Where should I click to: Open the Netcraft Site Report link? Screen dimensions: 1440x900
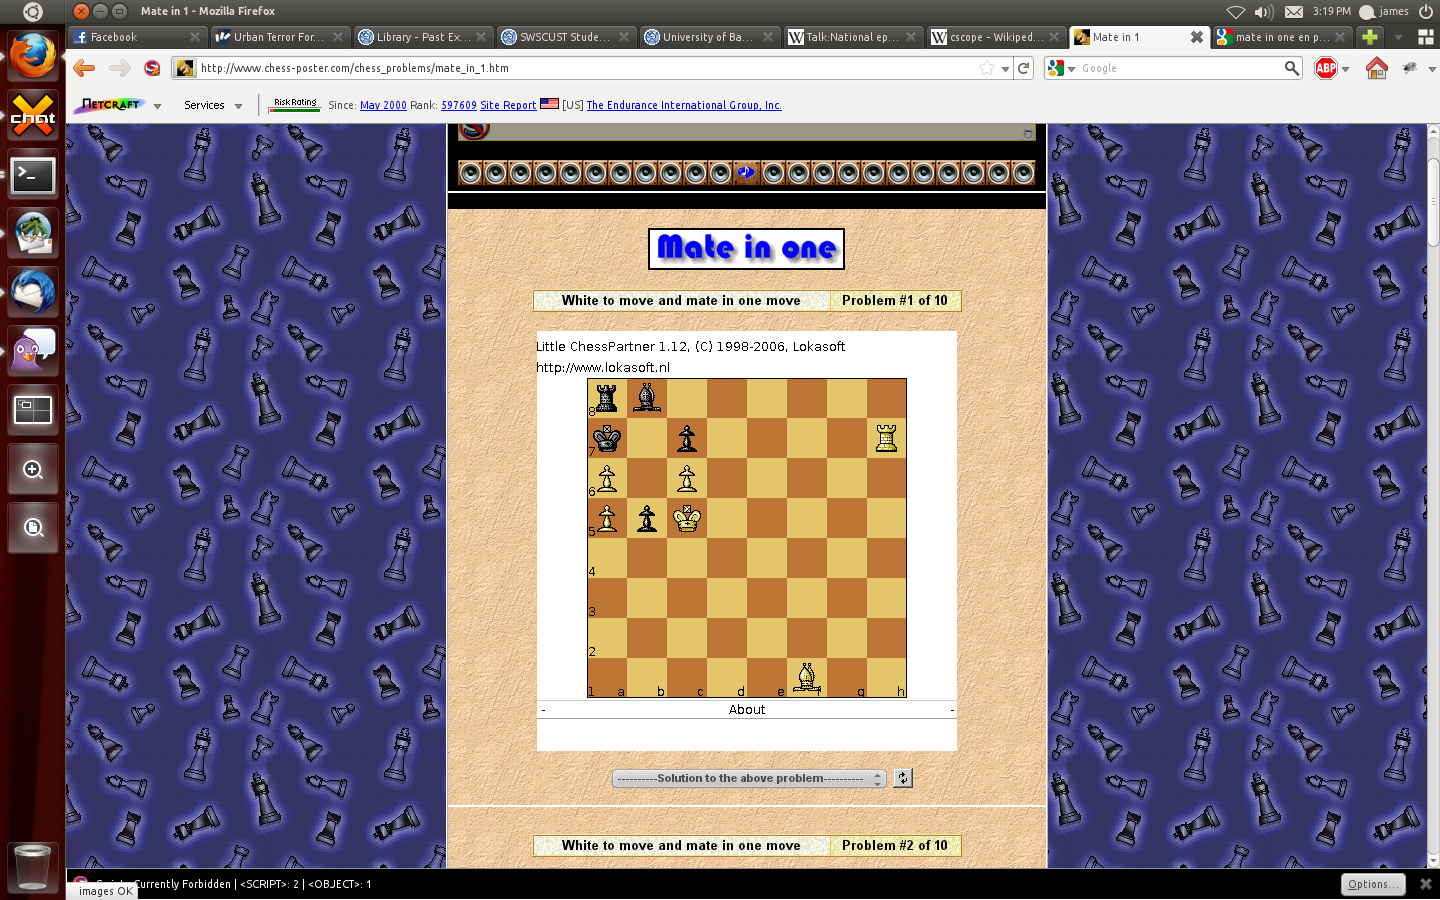pos(508,105)
